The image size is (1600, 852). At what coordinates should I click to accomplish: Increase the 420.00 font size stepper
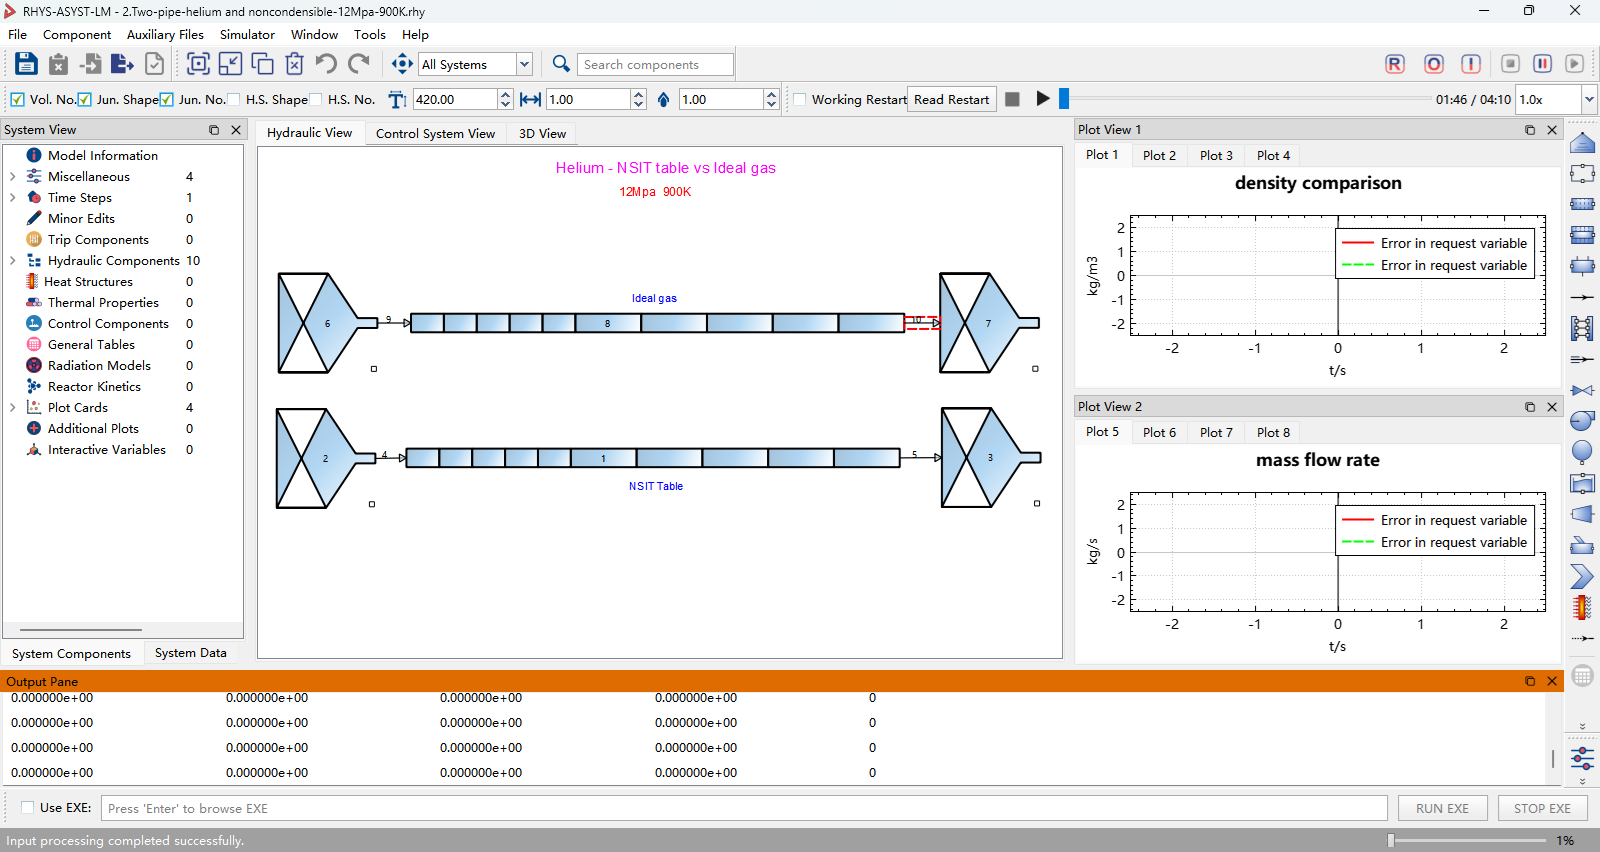pos(505,94)
